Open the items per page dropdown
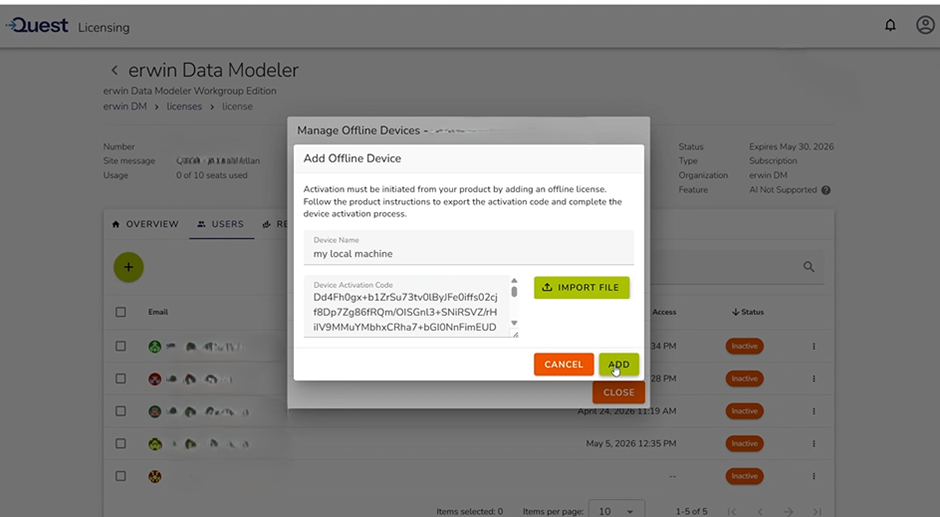 [616, 510]
